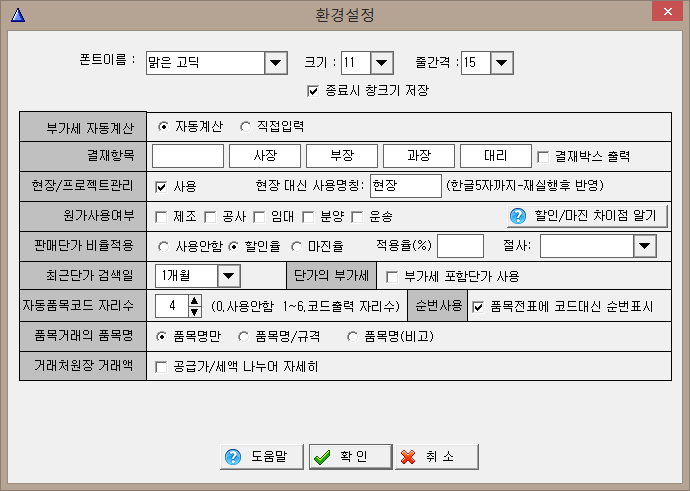Click the 대리 approval field
The width and height of the screenshot is (690, 491).
tap(496, 156)
